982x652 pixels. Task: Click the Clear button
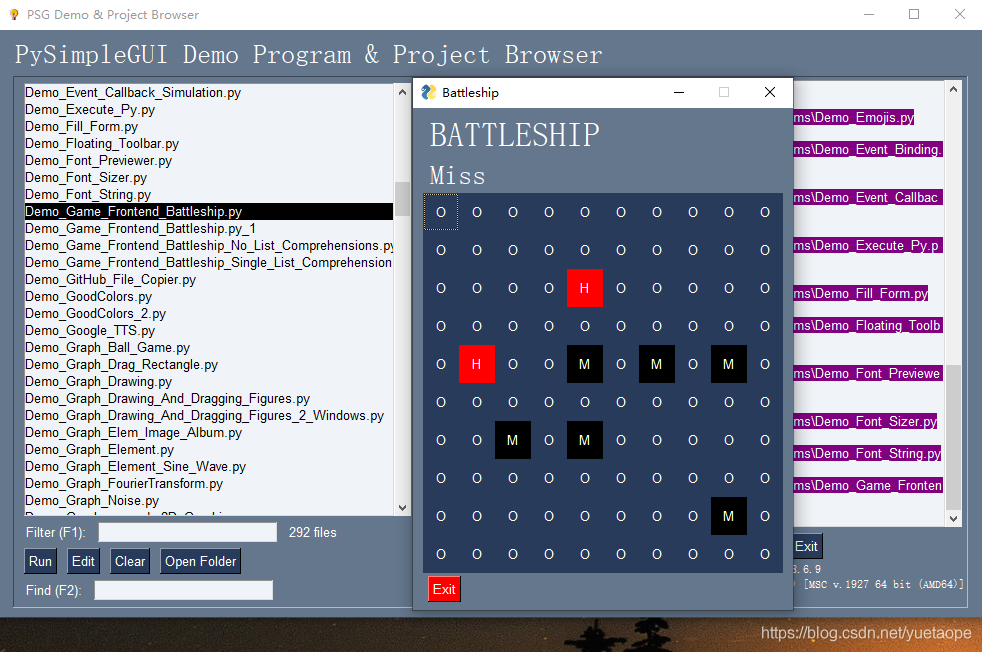(x=130, y=561)
